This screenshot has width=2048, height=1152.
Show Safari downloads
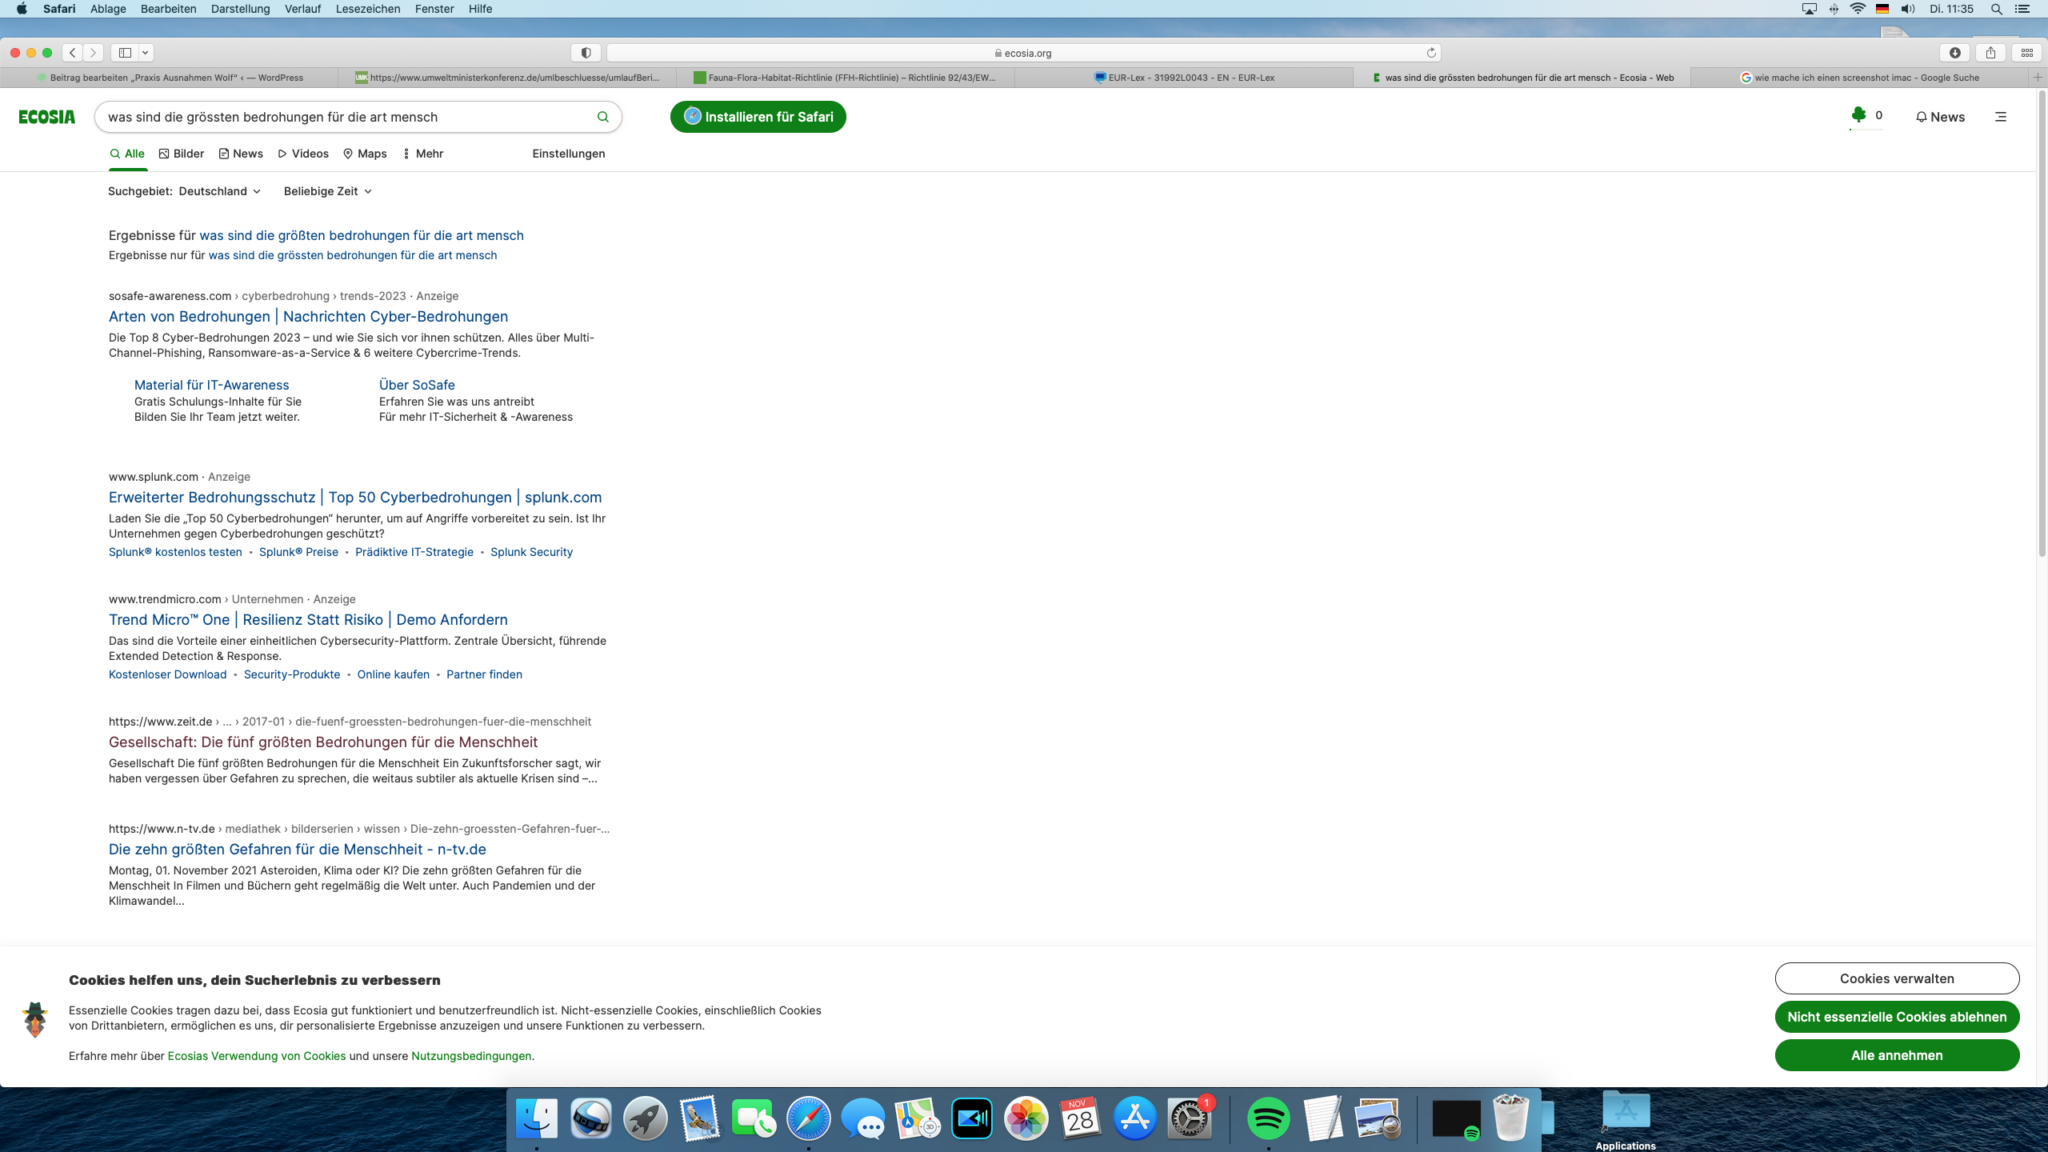click(x=1955, y=53)
